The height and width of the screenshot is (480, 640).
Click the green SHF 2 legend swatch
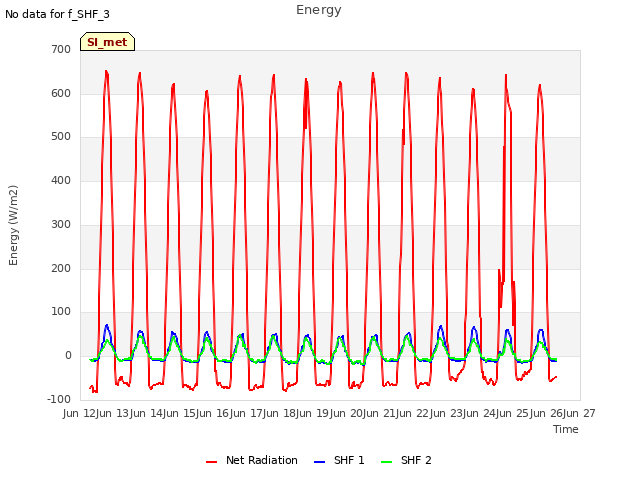[386, 462]
